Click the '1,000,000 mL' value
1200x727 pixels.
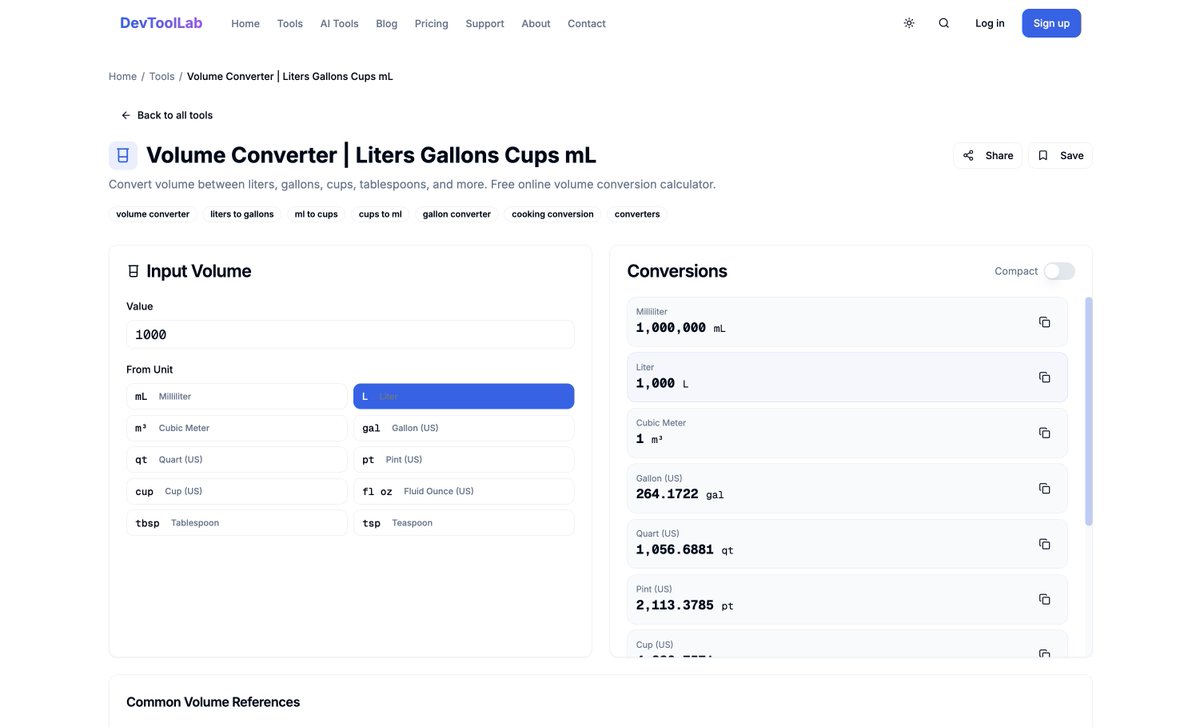click(681, 328)
